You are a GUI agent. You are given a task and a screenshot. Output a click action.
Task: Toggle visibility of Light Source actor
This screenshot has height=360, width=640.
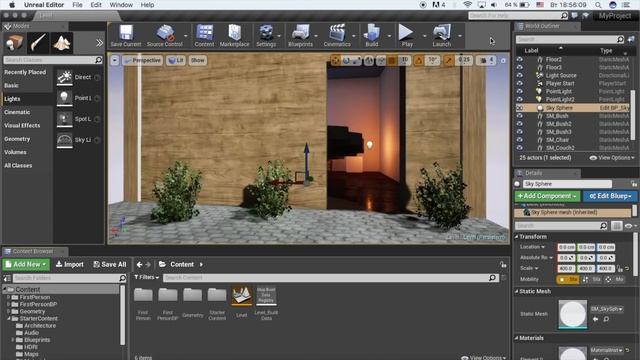[x=520, y=76]
